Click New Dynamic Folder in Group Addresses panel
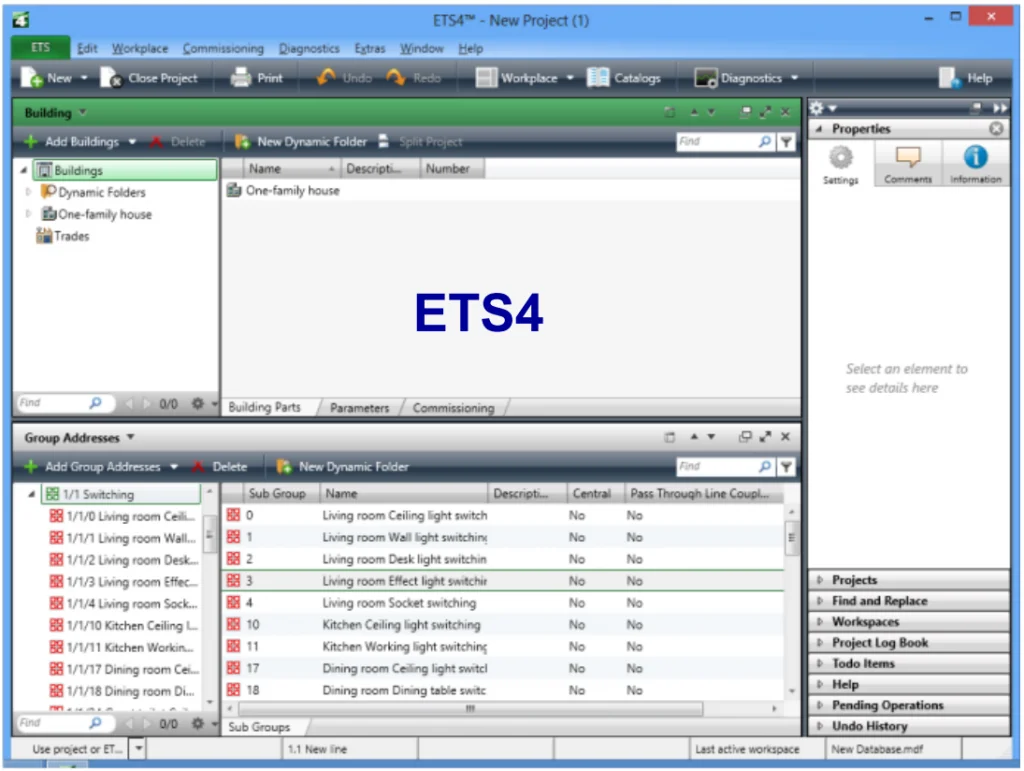This screenshot has width=1024, height=771. [343, 466]
